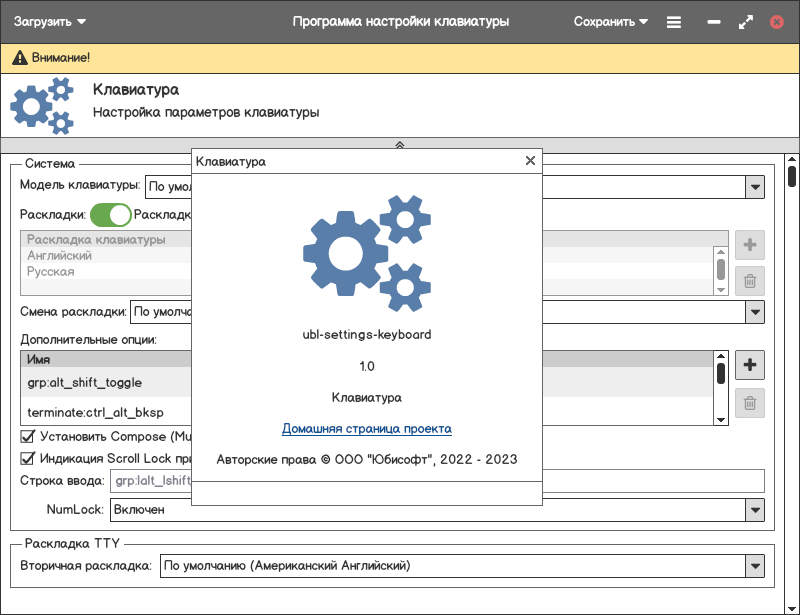
Task: Open Вторичная раскладка dropdown
Action: point(754,566)
